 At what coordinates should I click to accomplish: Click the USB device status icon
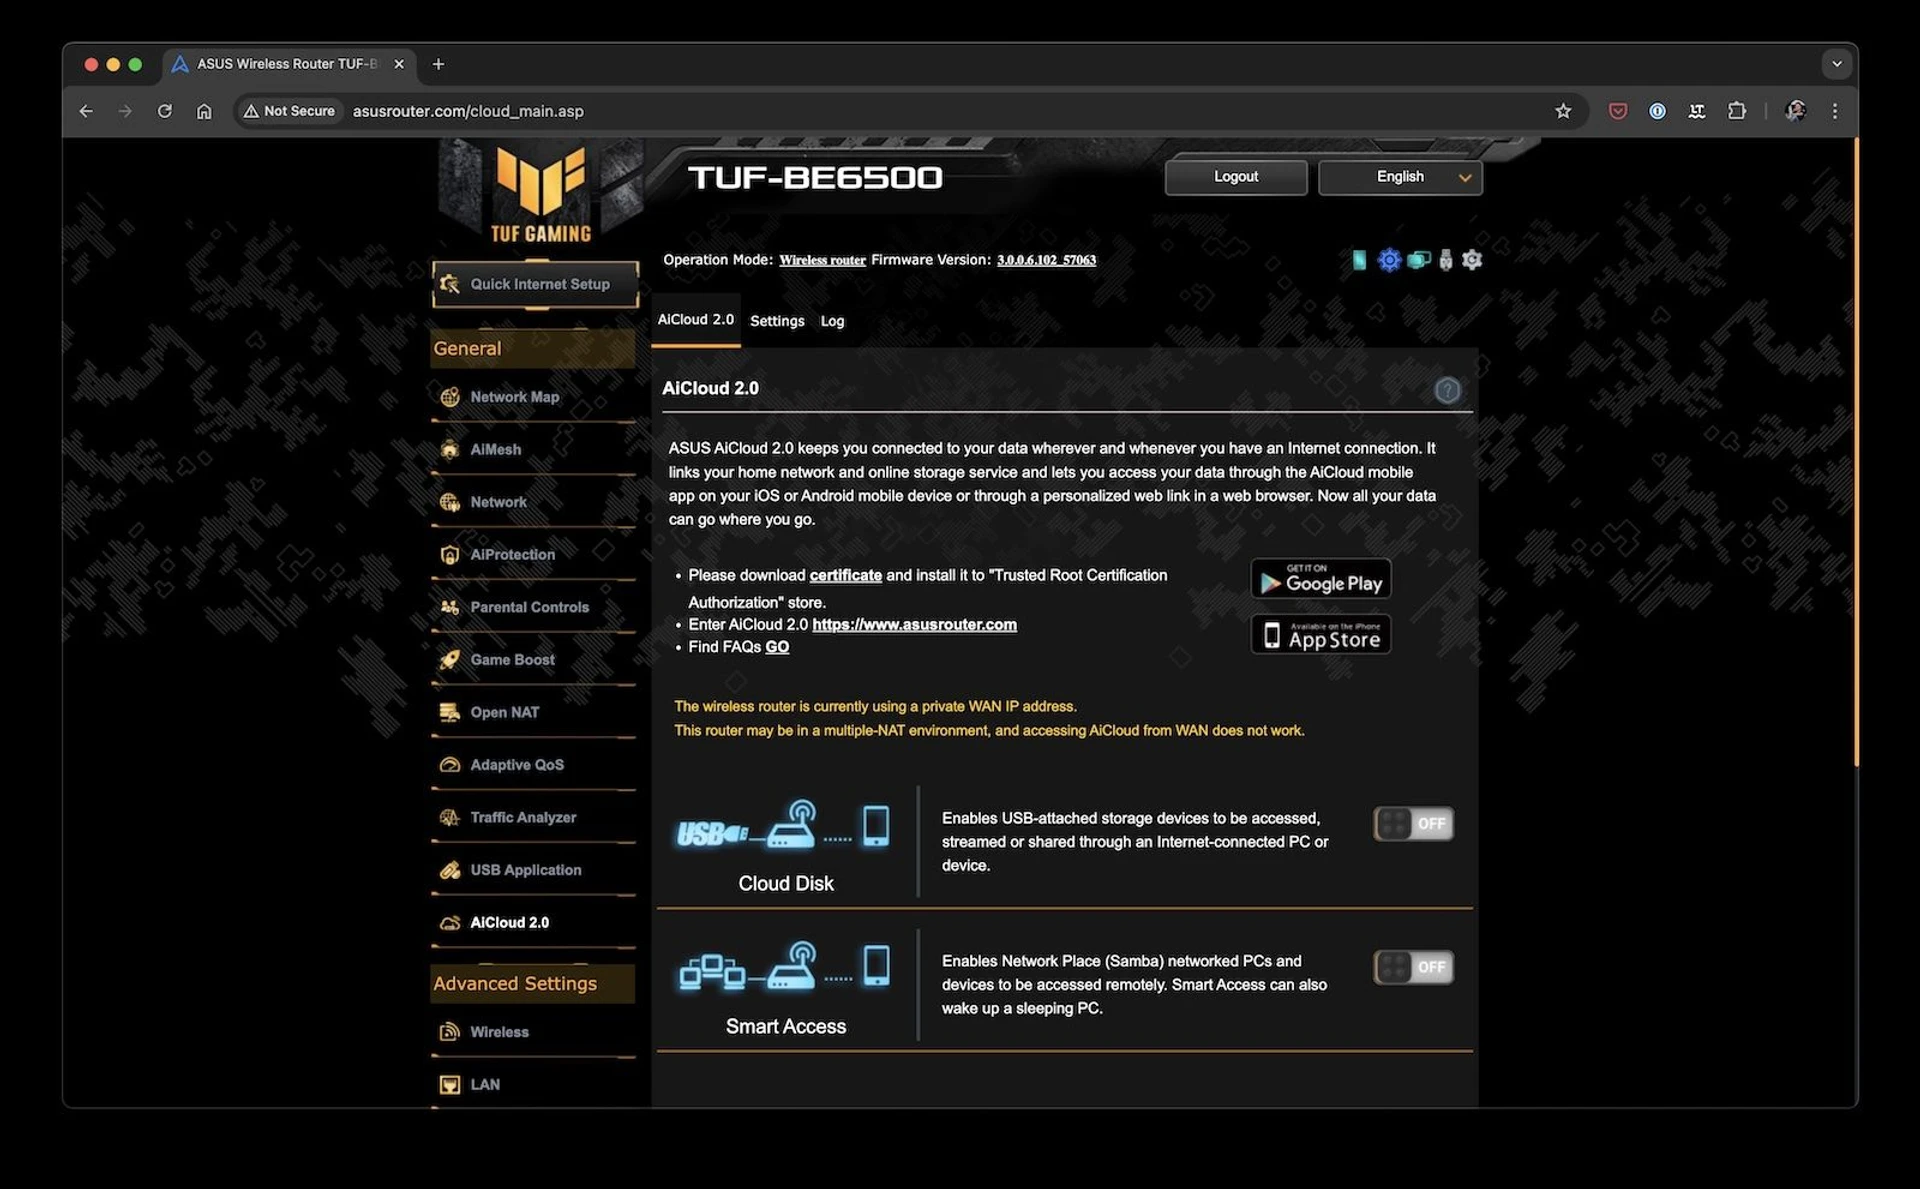(1445, 260)
